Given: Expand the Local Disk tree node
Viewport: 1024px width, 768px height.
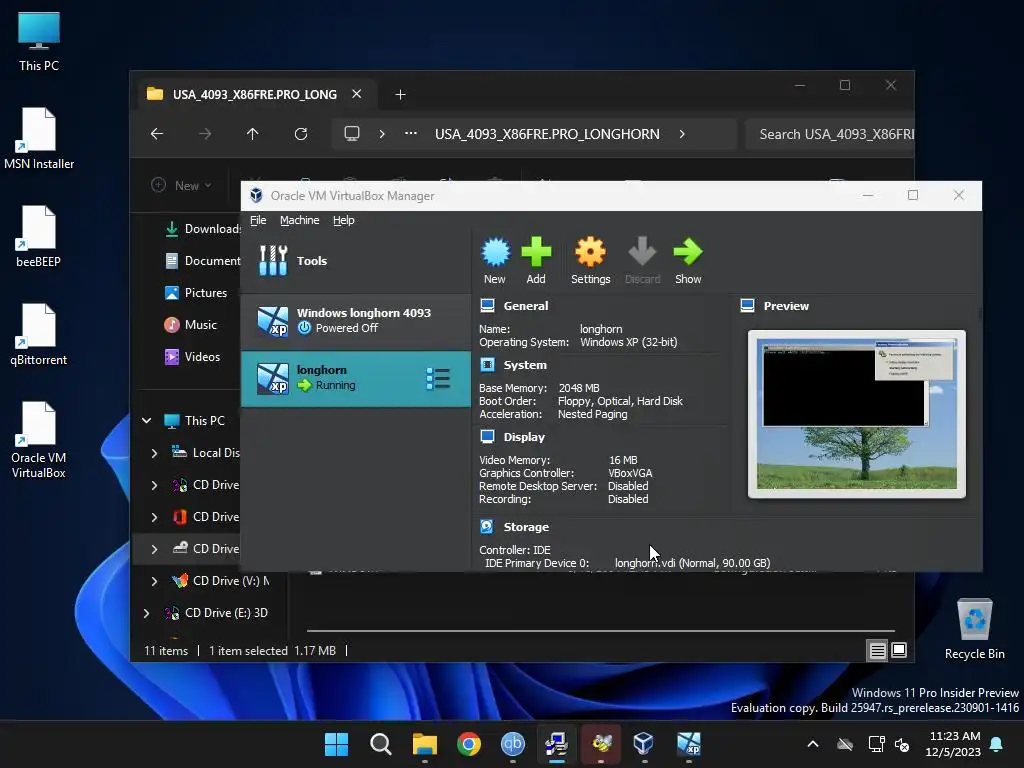Looking at the screenshot, I should click(154, 453).
